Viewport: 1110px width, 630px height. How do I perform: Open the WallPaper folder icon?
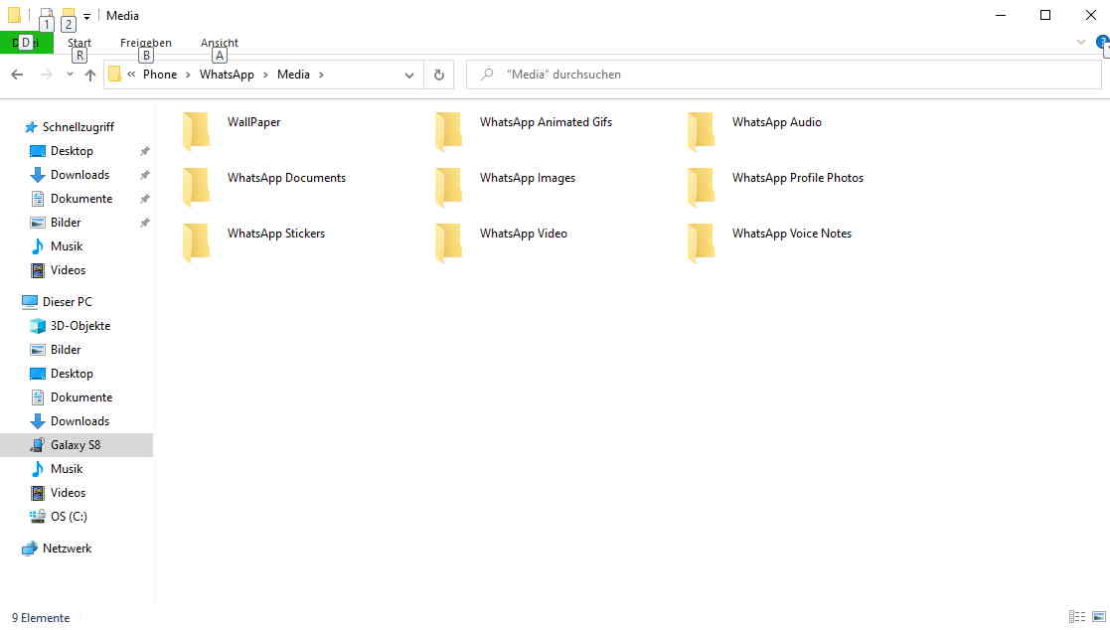197,132
